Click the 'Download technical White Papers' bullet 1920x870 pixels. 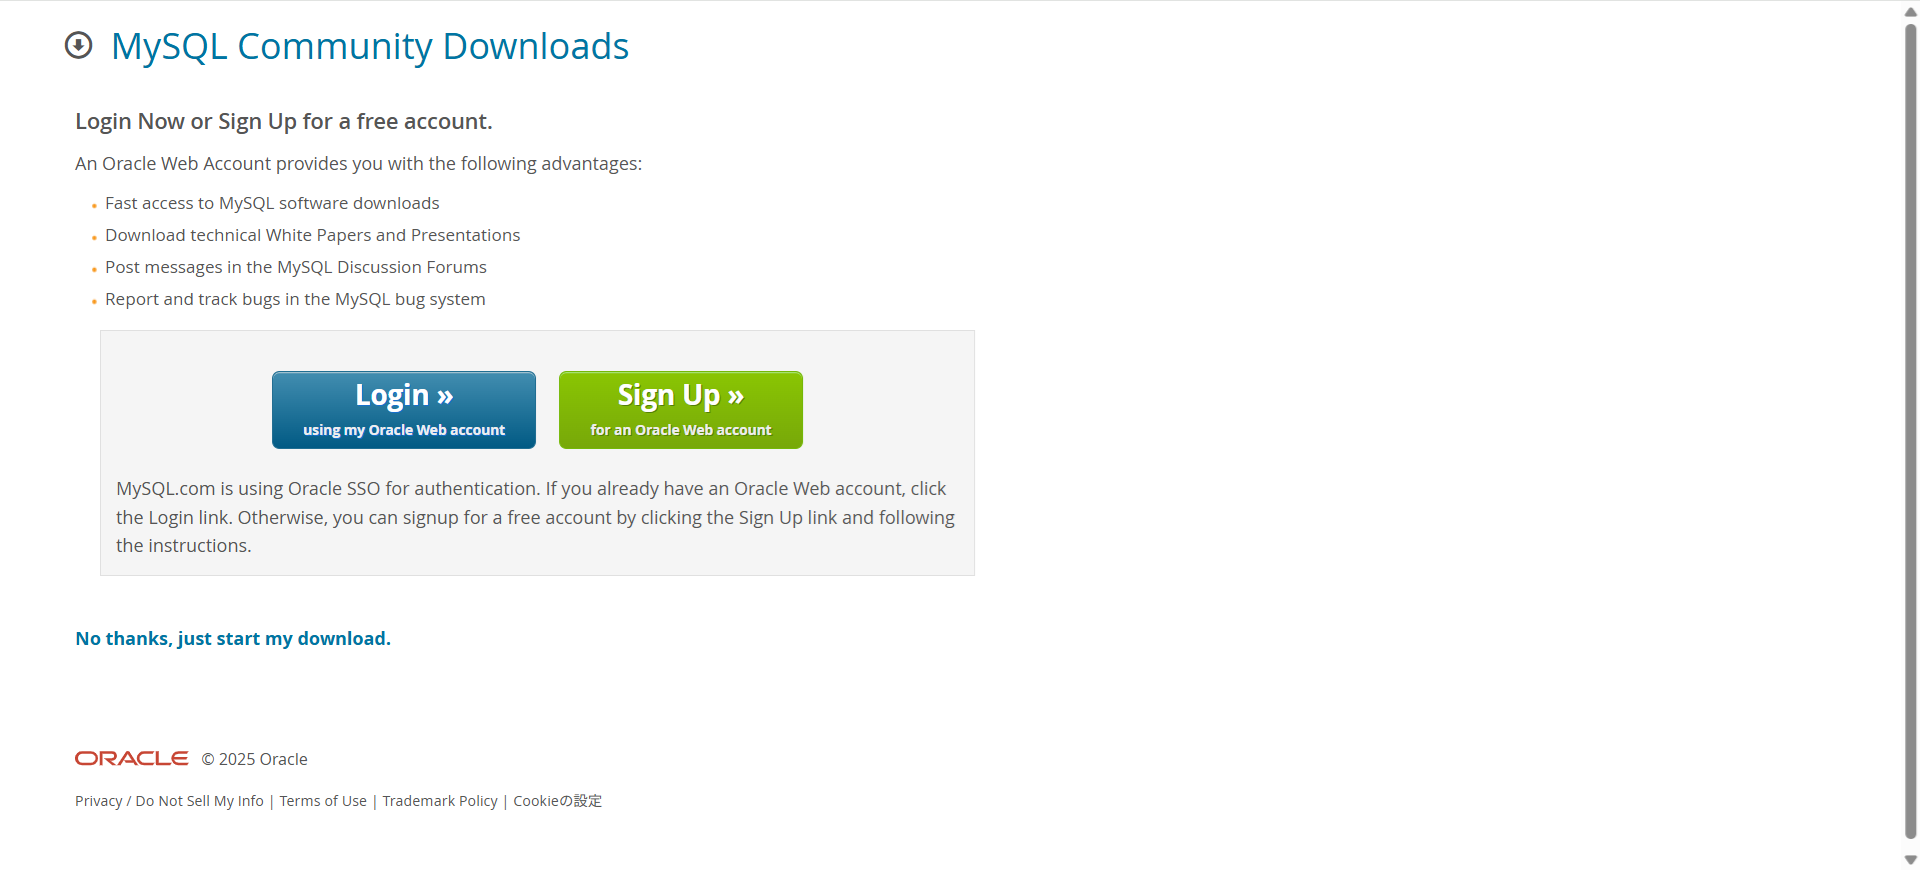(313, 235)
